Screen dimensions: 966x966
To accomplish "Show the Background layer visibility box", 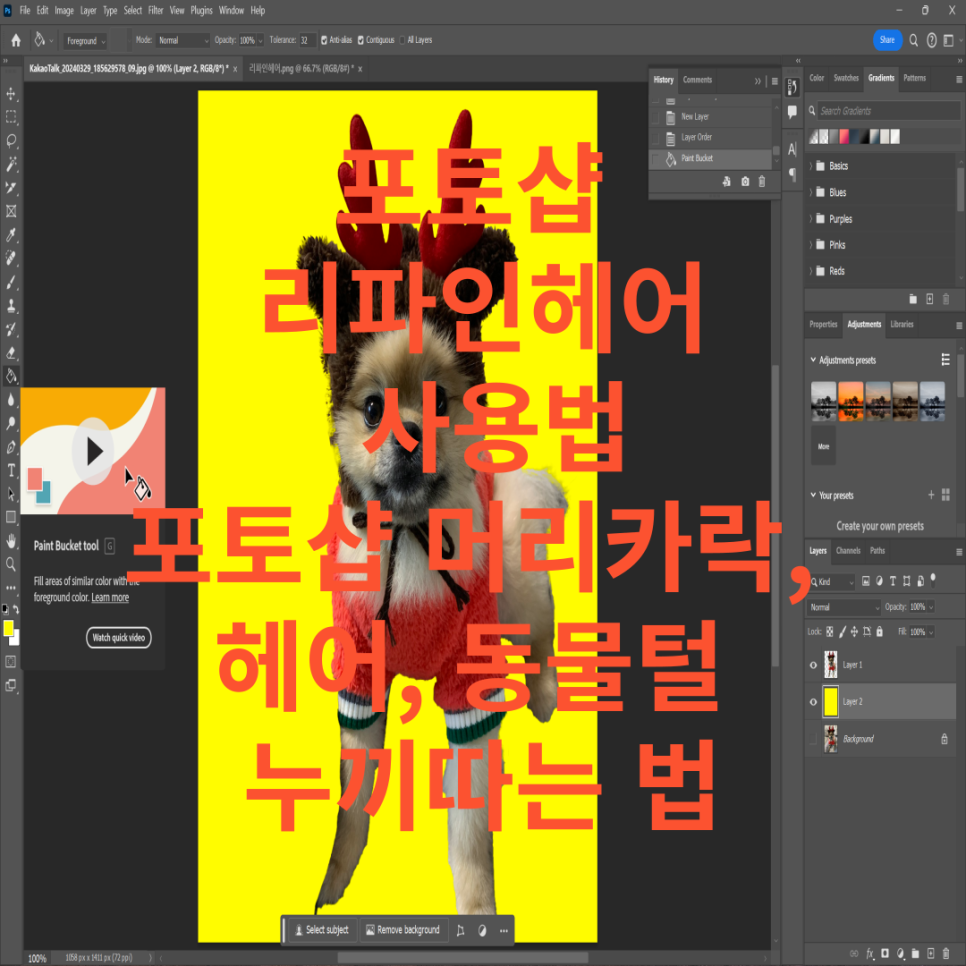I will click(813, 739).
